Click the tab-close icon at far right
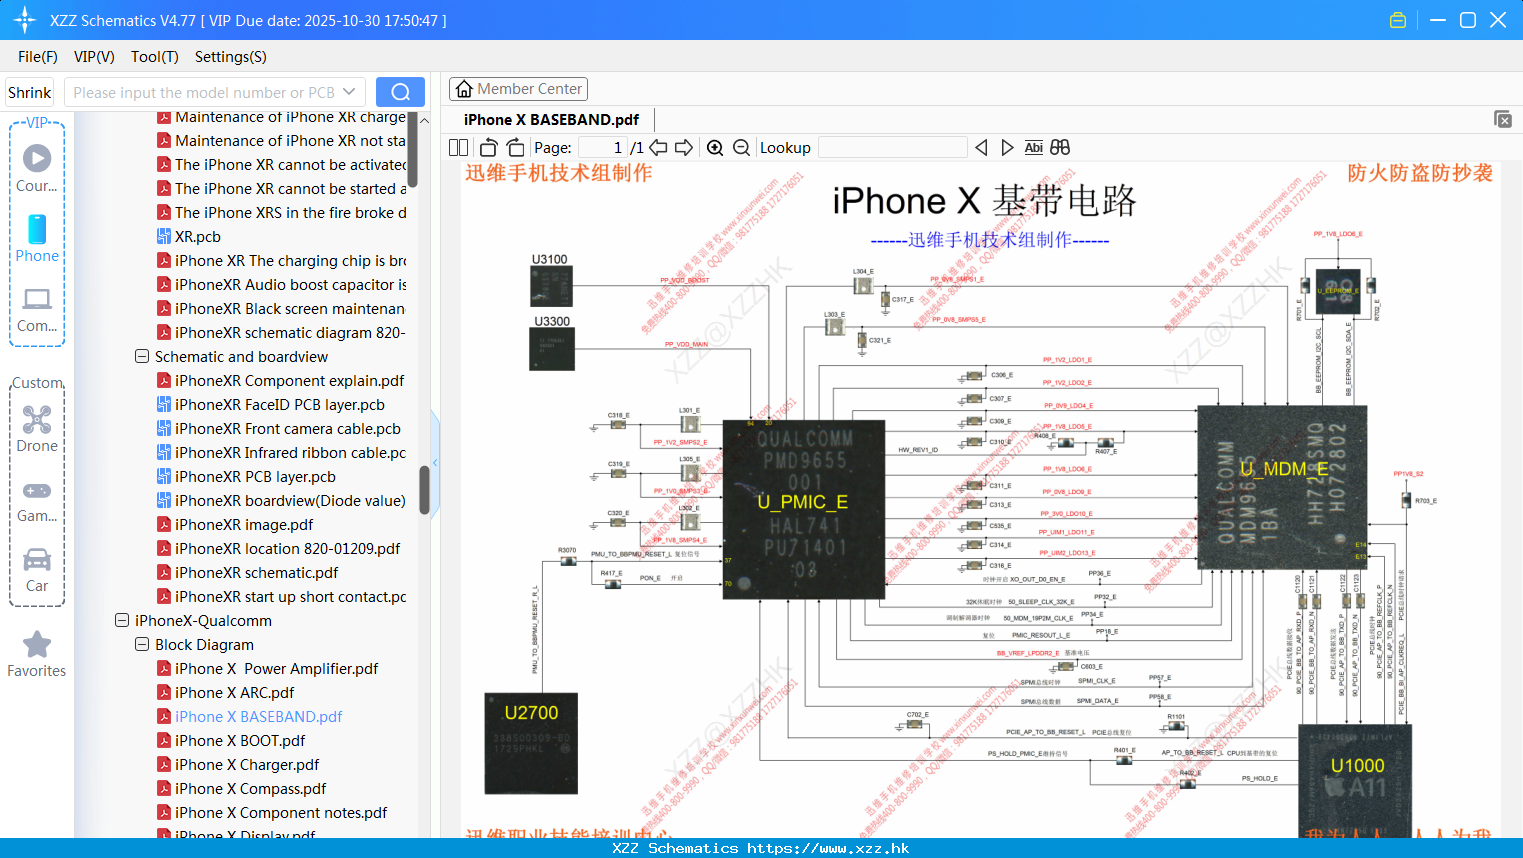This screenshot has height=858, width=1523. [1503, 119]
